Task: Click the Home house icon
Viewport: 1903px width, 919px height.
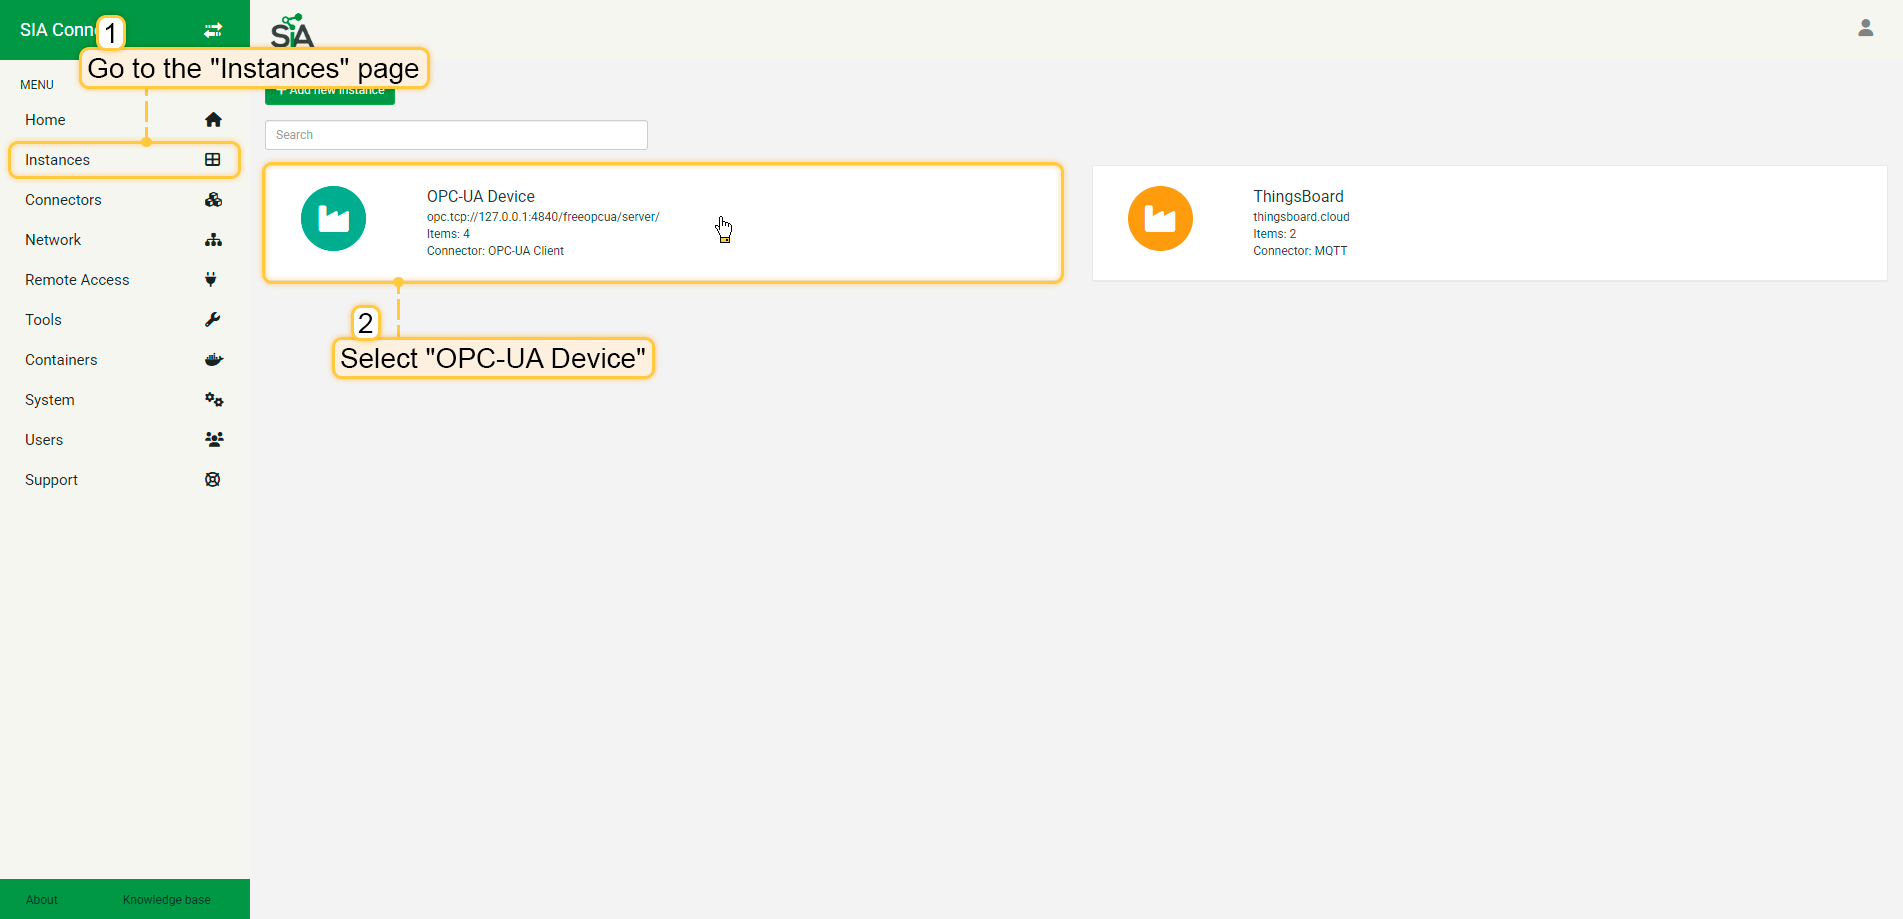Action: tap(213, 120)
